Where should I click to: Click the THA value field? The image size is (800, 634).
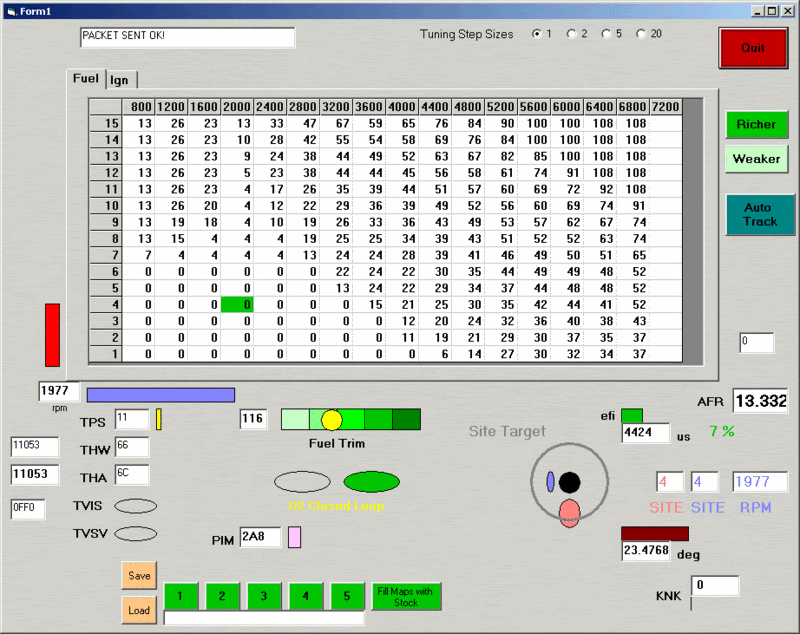point(132,474)
